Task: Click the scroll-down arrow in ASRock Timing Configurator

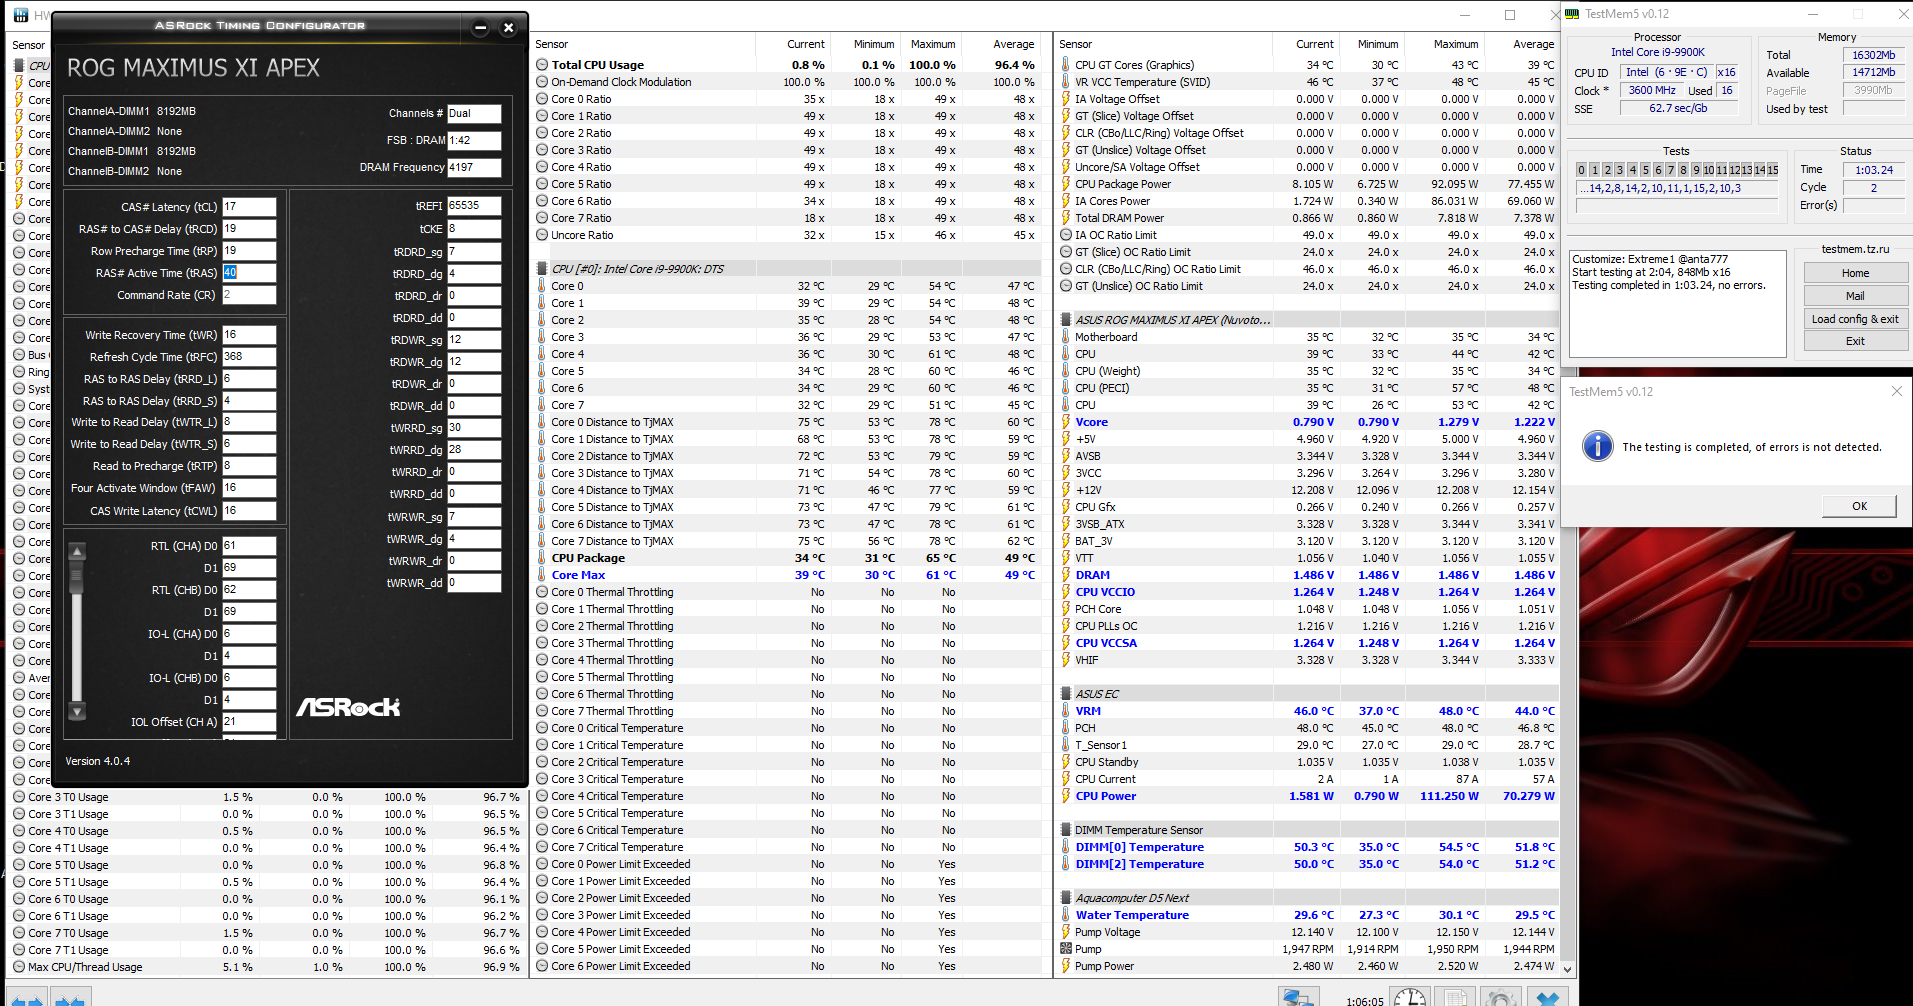Action: click(x=77, y=712)
